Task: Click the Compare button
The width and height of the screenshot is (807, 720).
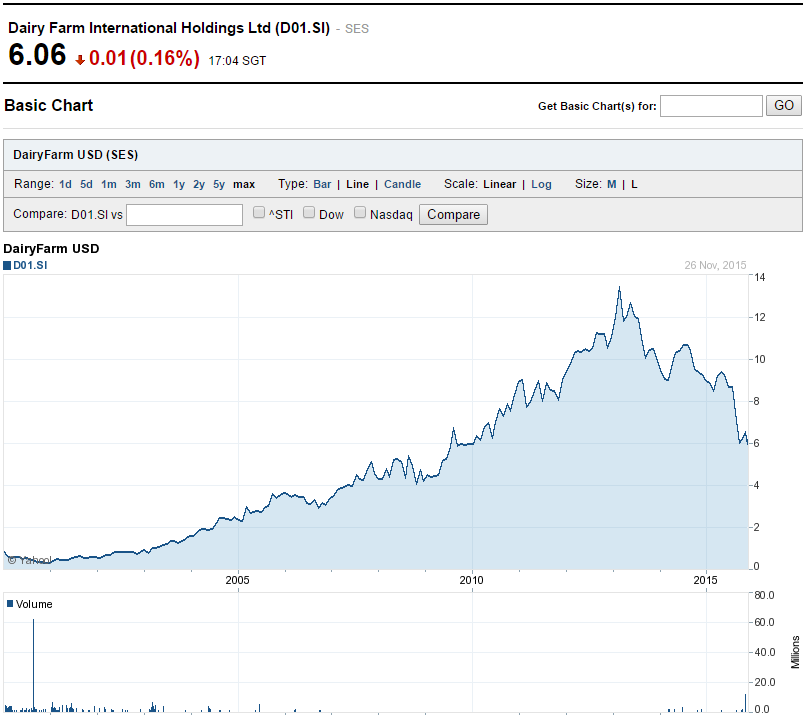Action: tap(453, 215)
